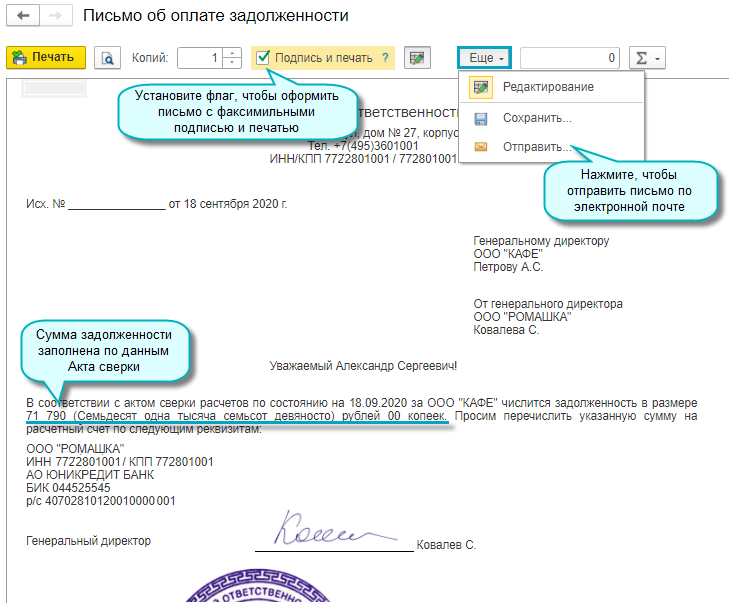Toggle the Подпись и печать checkbox
The width and height of the screenshot is (729, 603).
(263, 57)
